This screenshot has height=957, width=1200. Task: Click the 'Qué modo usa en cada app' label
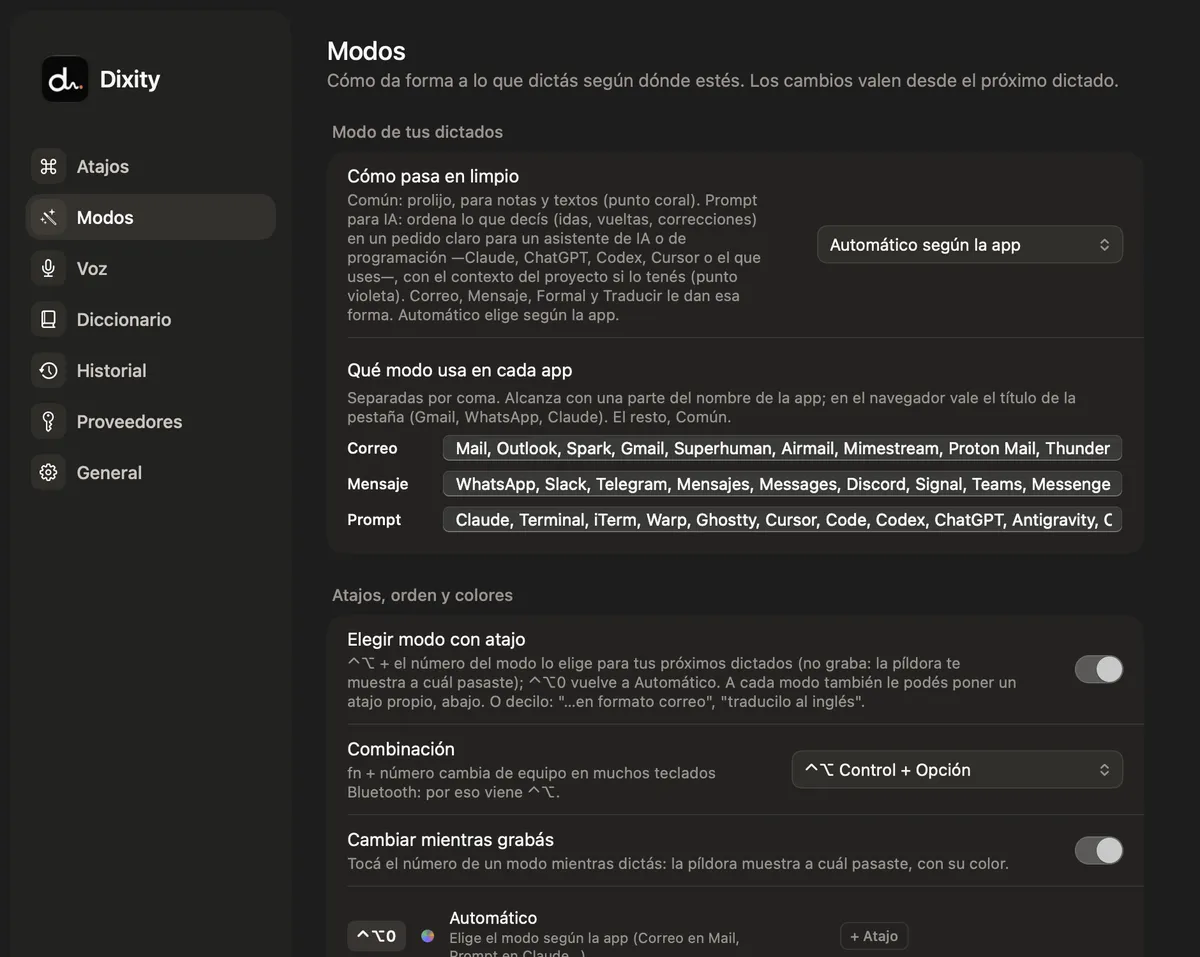(x=460, y=370)
